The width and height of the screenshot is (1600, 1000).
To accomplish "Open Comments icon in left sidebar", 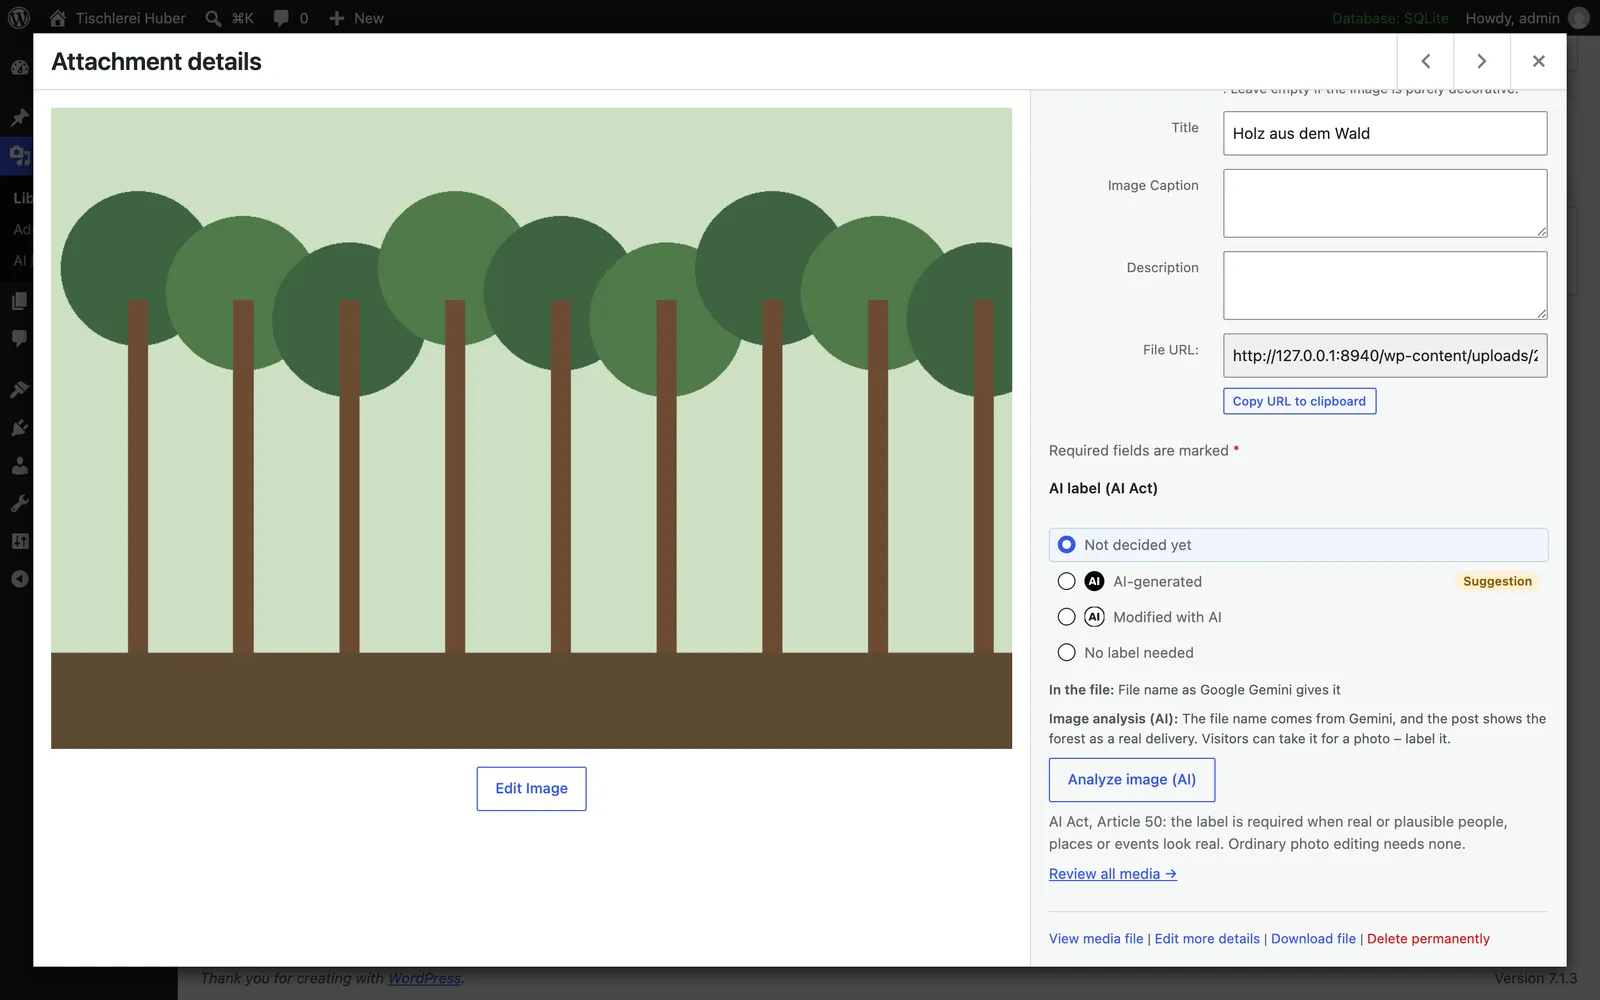I will (x=19, y=338).
